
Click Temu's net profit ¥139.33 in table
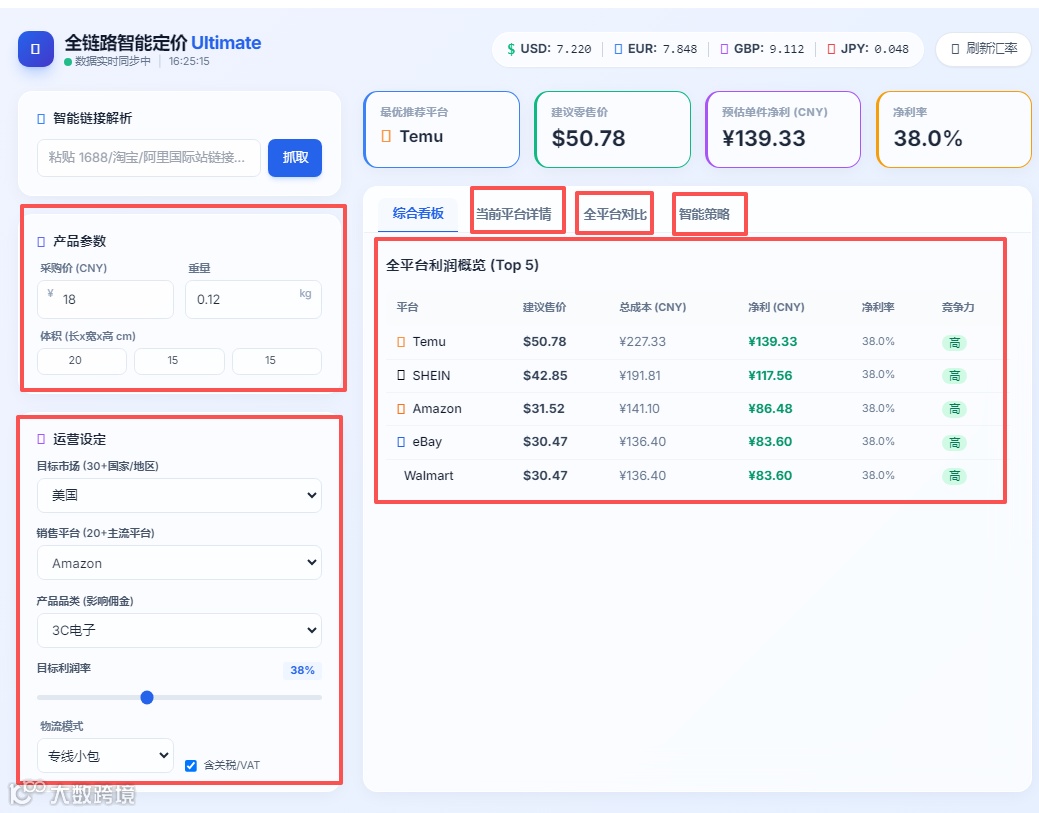773,342
